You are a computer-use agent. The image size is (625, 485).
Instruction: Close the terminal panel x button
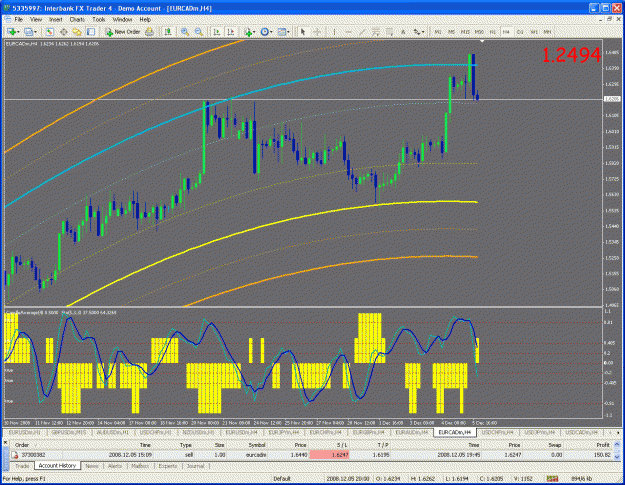point(6,442)
